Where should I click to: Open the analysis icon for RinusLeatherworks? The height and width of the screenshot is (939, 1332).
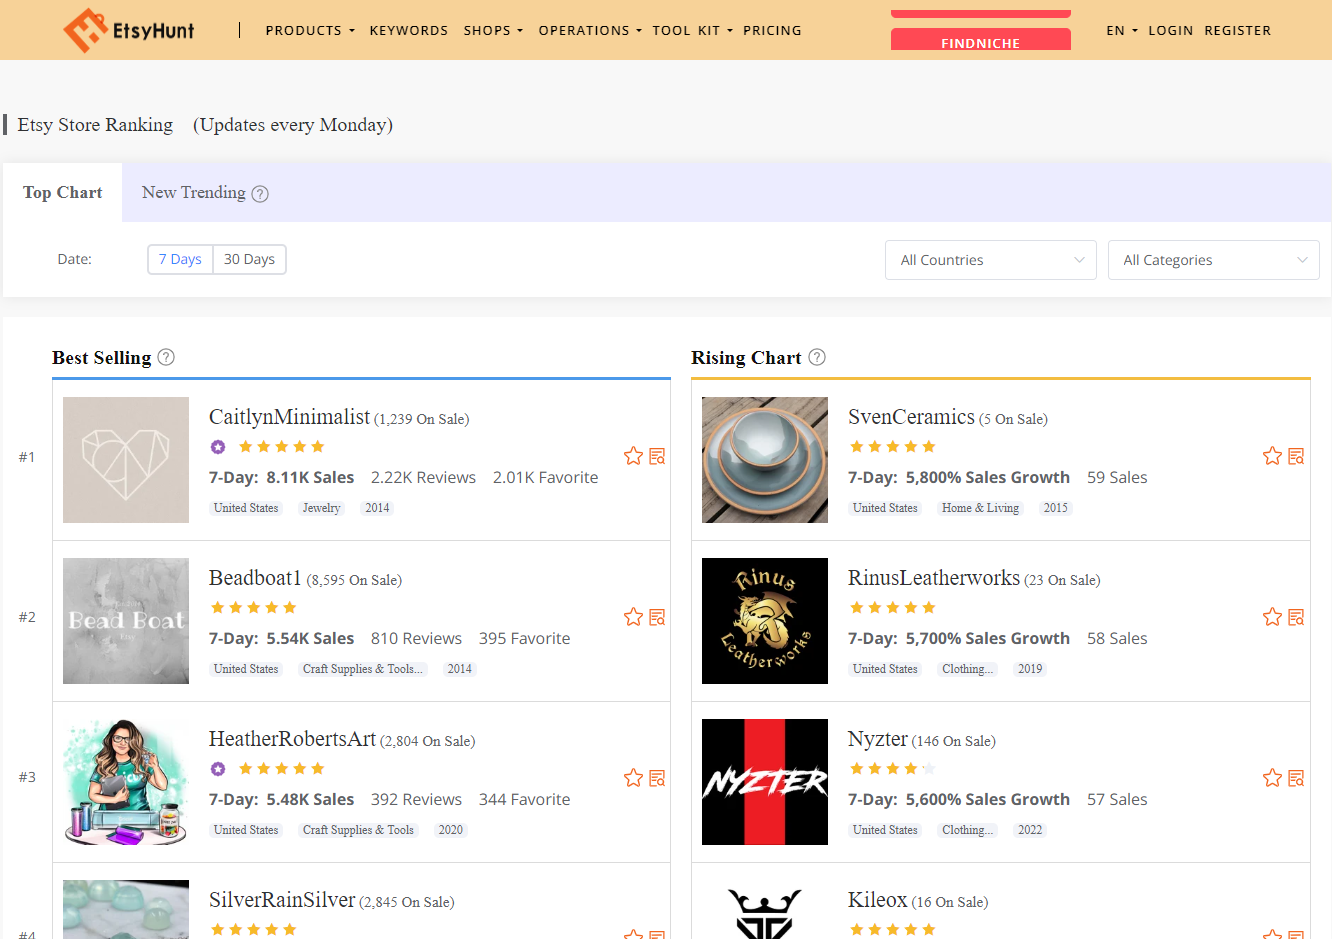pyautogui.click(x=1296, y=616)
